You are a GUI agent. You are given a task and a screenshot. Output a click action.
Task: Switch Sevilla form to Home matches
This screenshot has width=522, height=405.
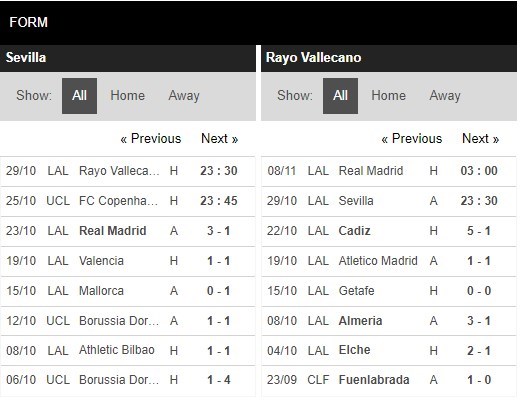pyautogui.click(x=128, y=96)
